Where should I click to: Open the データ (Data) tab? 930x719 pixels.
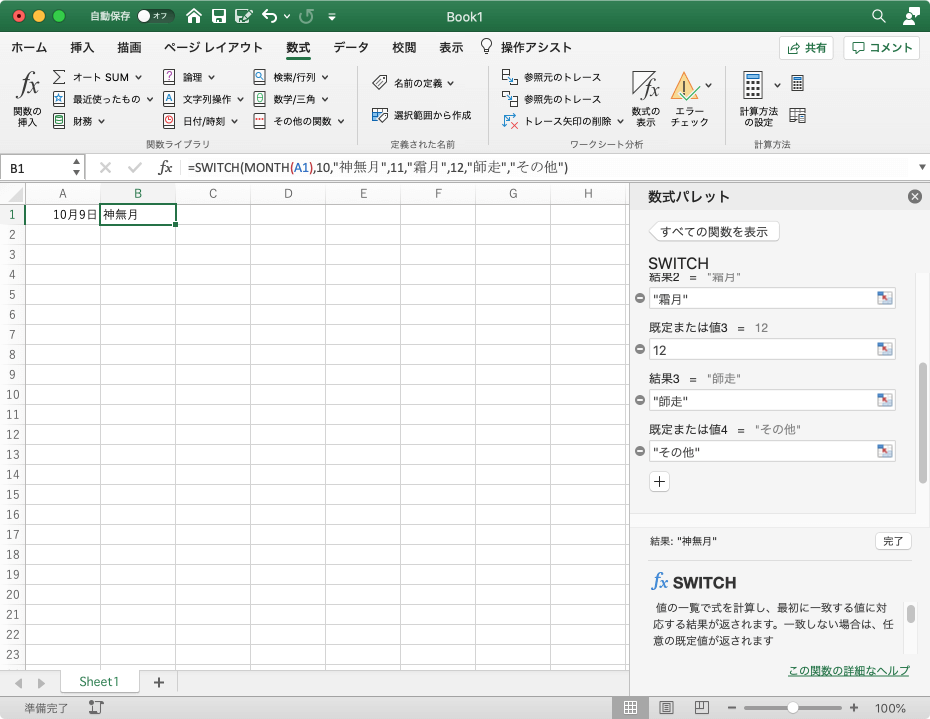point(351,47)
